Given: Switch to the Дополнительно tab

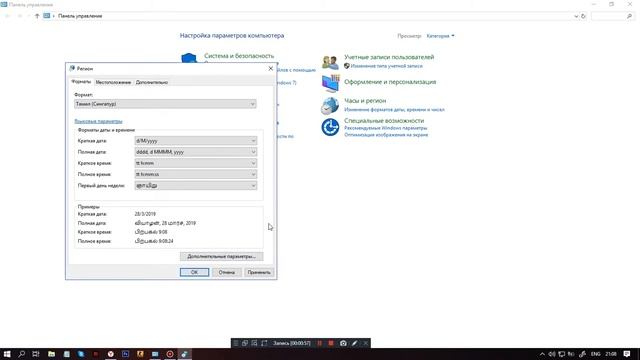Looking at the screenshot, I should coord(151,82).
